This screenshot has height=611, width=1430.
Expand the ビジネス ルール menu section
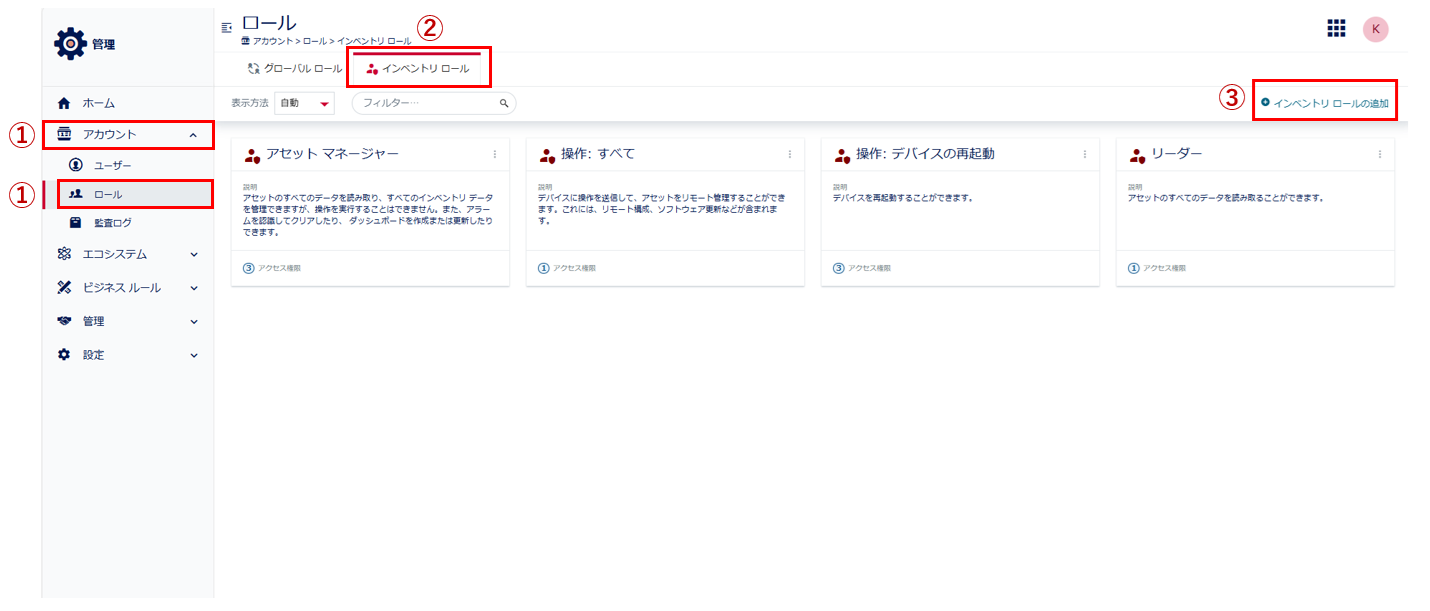coord(193,288)
